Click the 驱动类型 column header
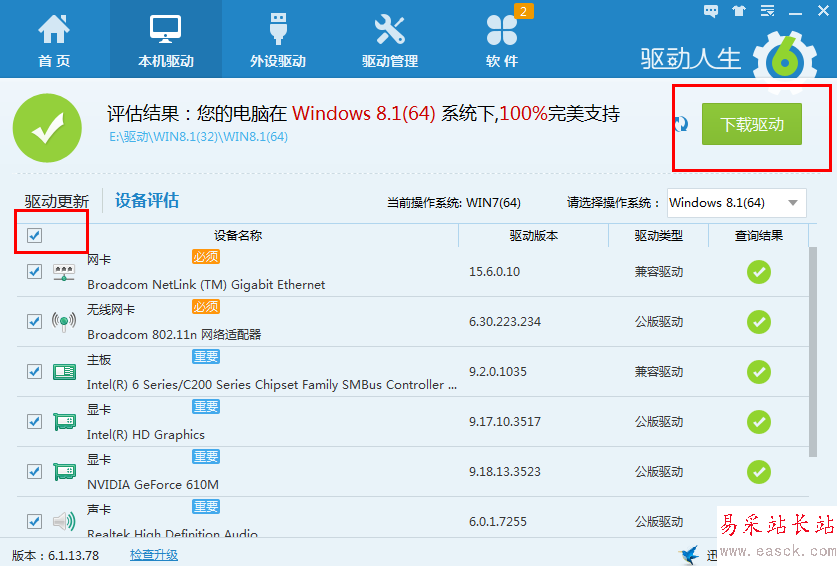The height and width of the screenshot is (566, 837). (x=658, y=235)
